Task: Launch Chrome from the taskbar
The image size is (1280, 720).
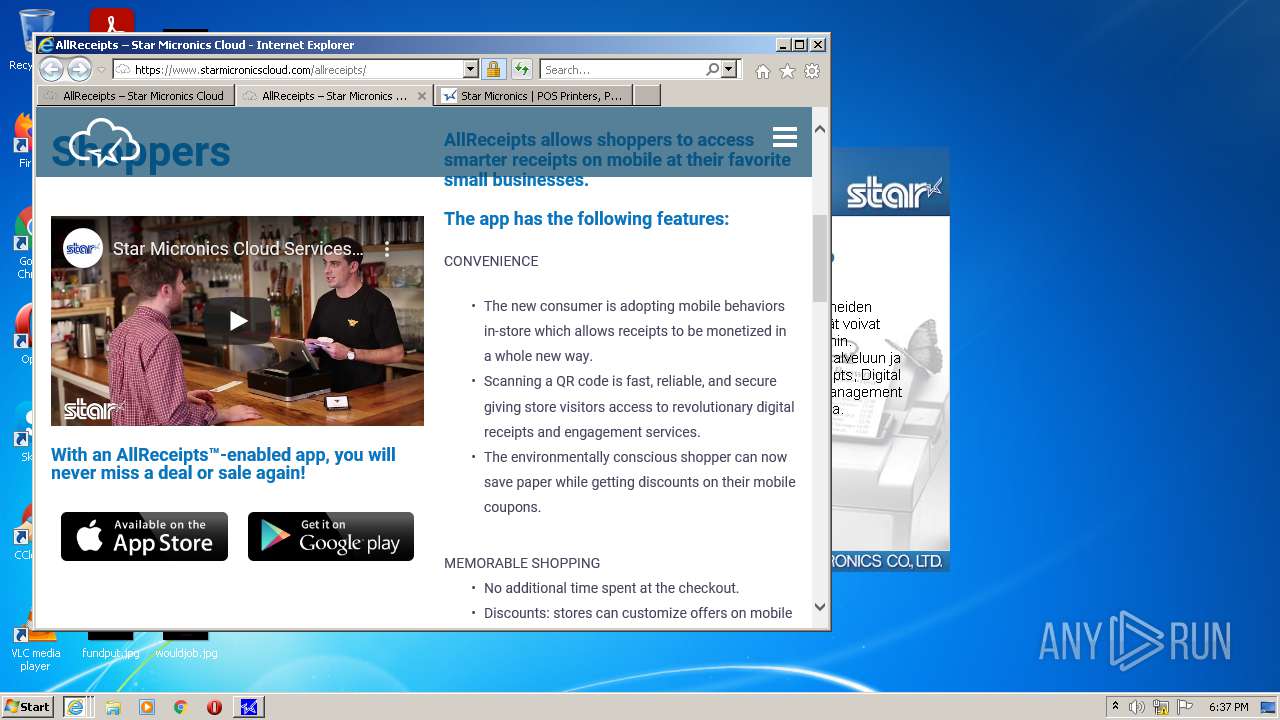Action: (x=181, y=707)
